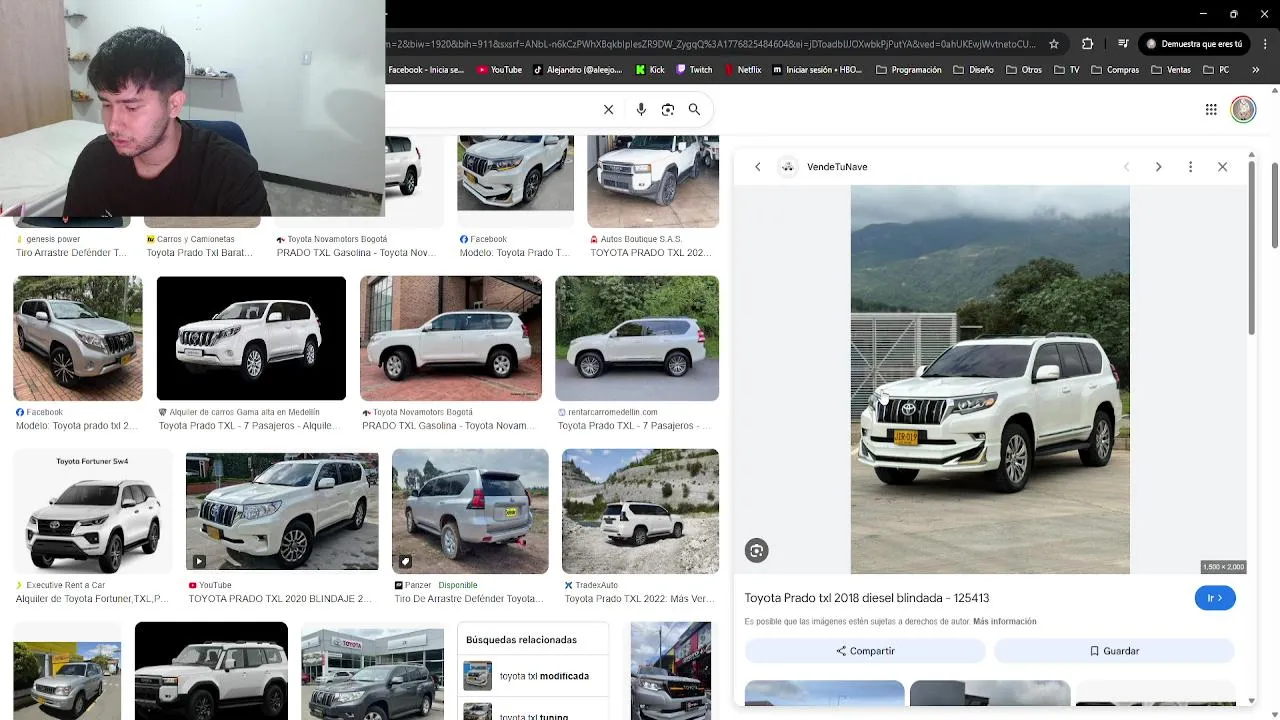Click the 'Autos Boutique S.A.S.' source label

(x=641, y=239)
